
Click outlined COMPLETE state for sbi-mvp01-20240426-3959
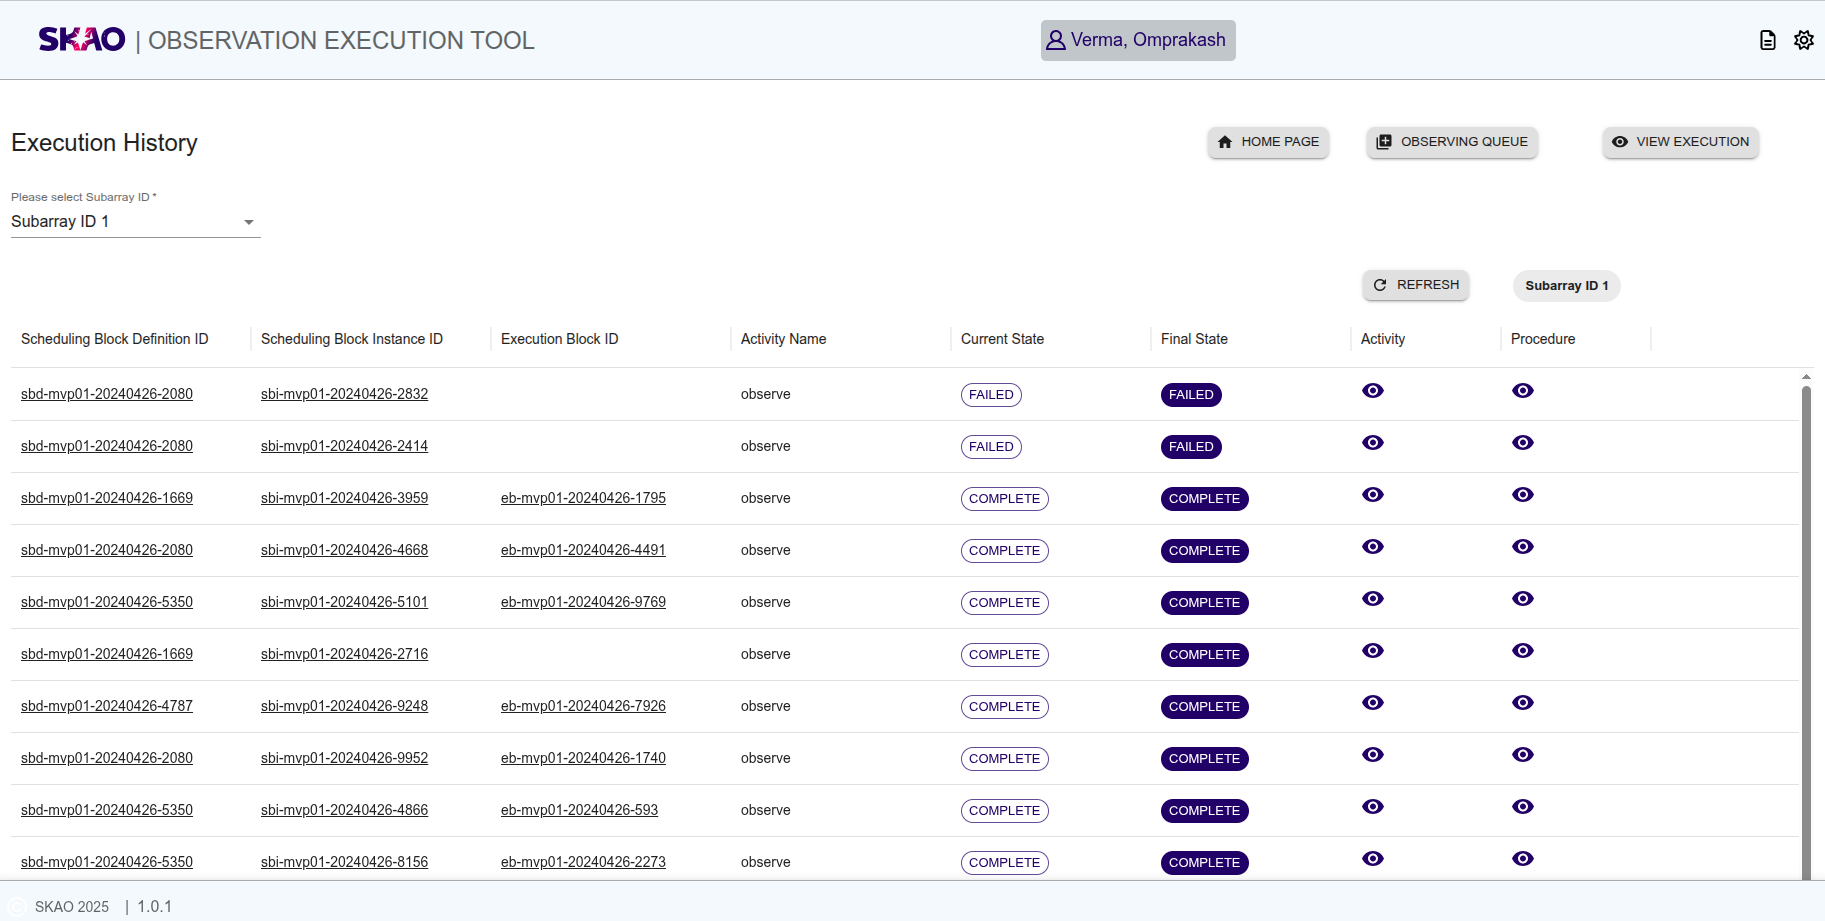(1004, 499)
